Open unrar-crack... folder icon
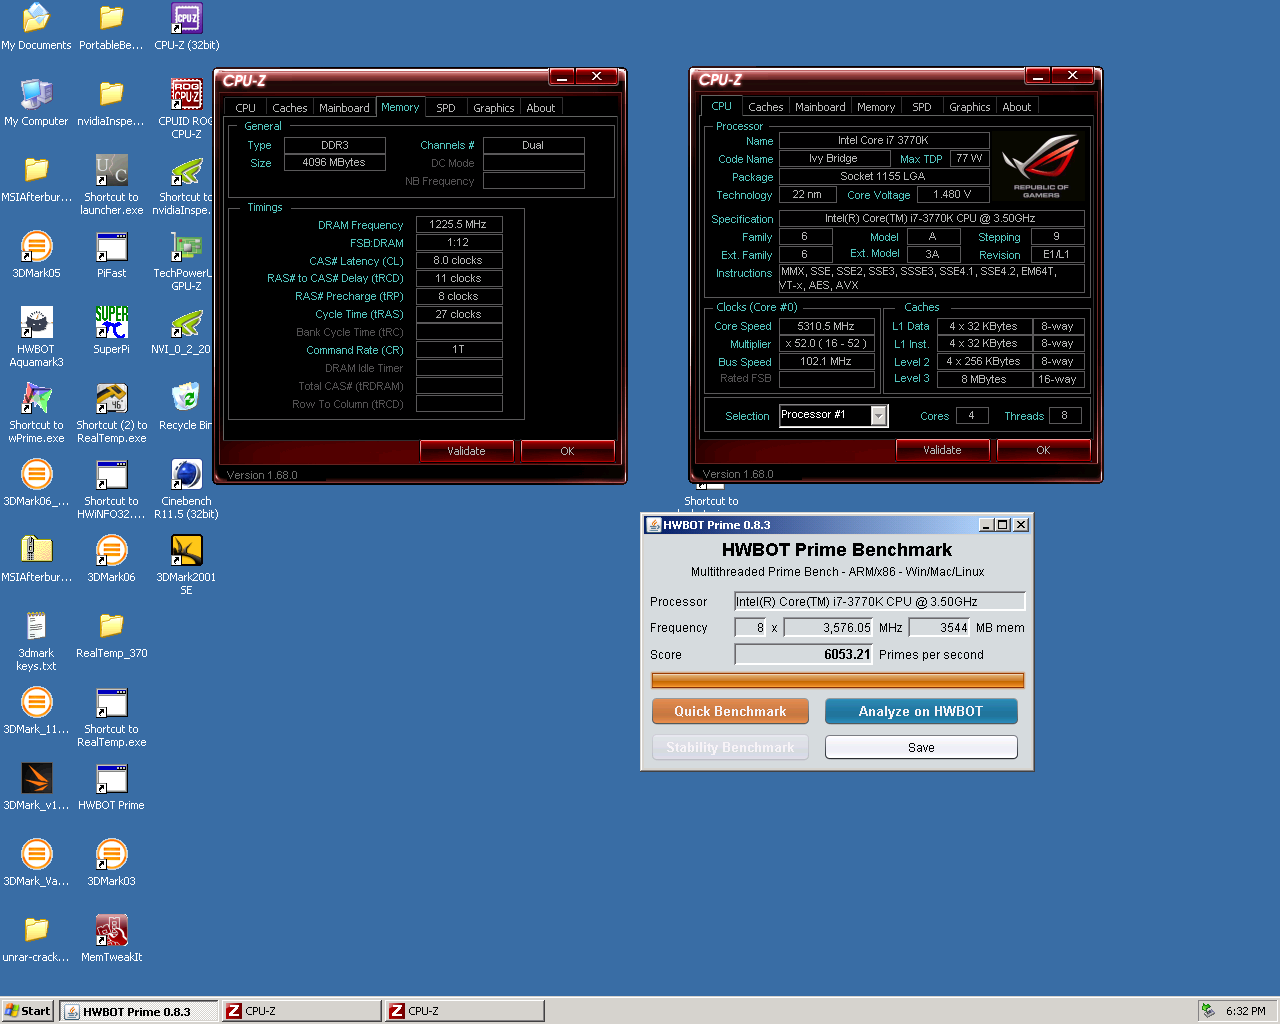1280x1024 pixels. [x=36, y=939]
